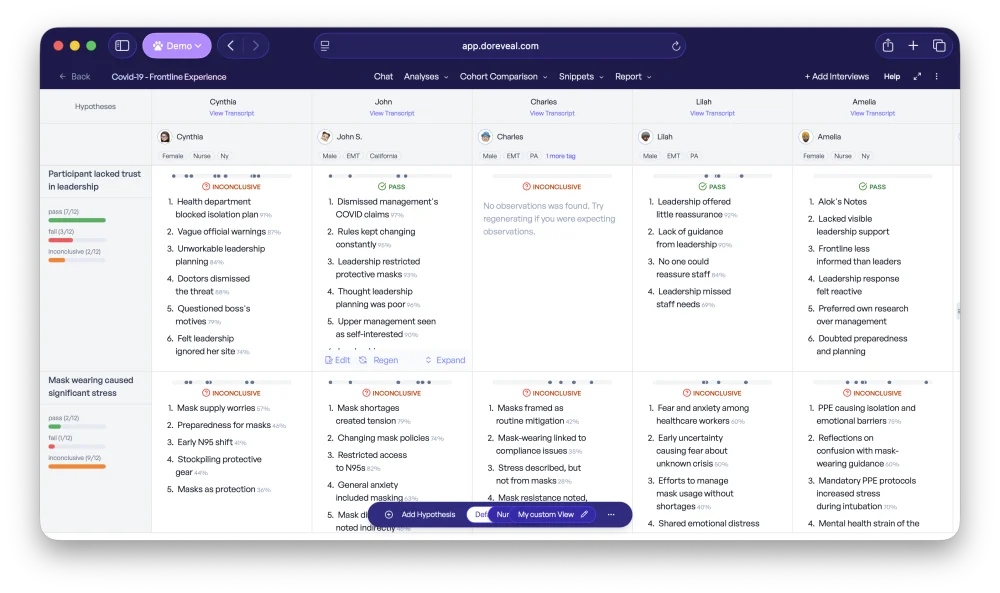Toggle the browser sidebar icon
The height and width of the screenshot is (593, 1000).
[122, 46]
